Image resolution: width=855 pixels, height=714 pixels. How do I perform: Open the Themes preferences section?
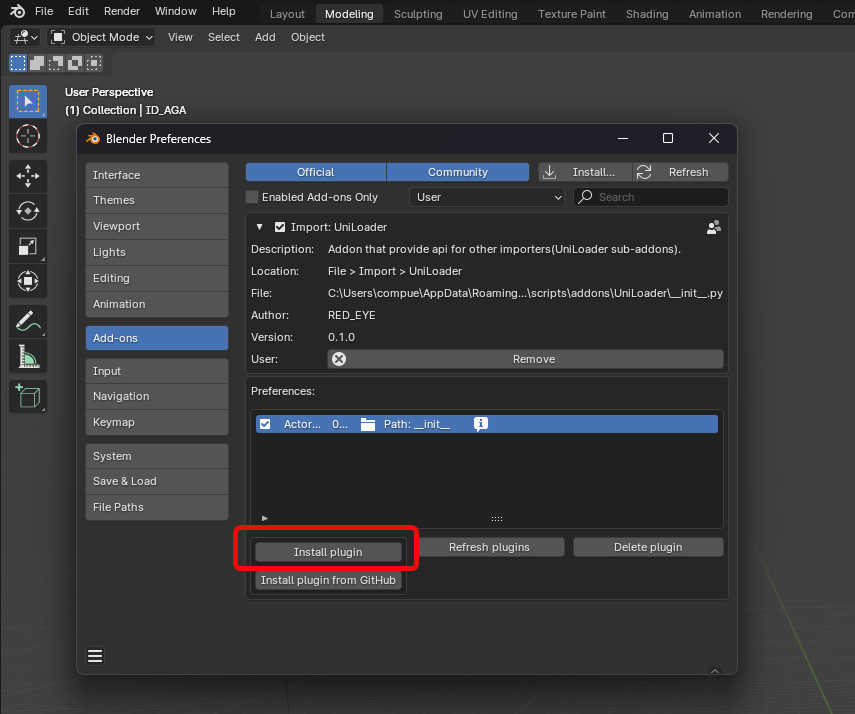(157, 200)
